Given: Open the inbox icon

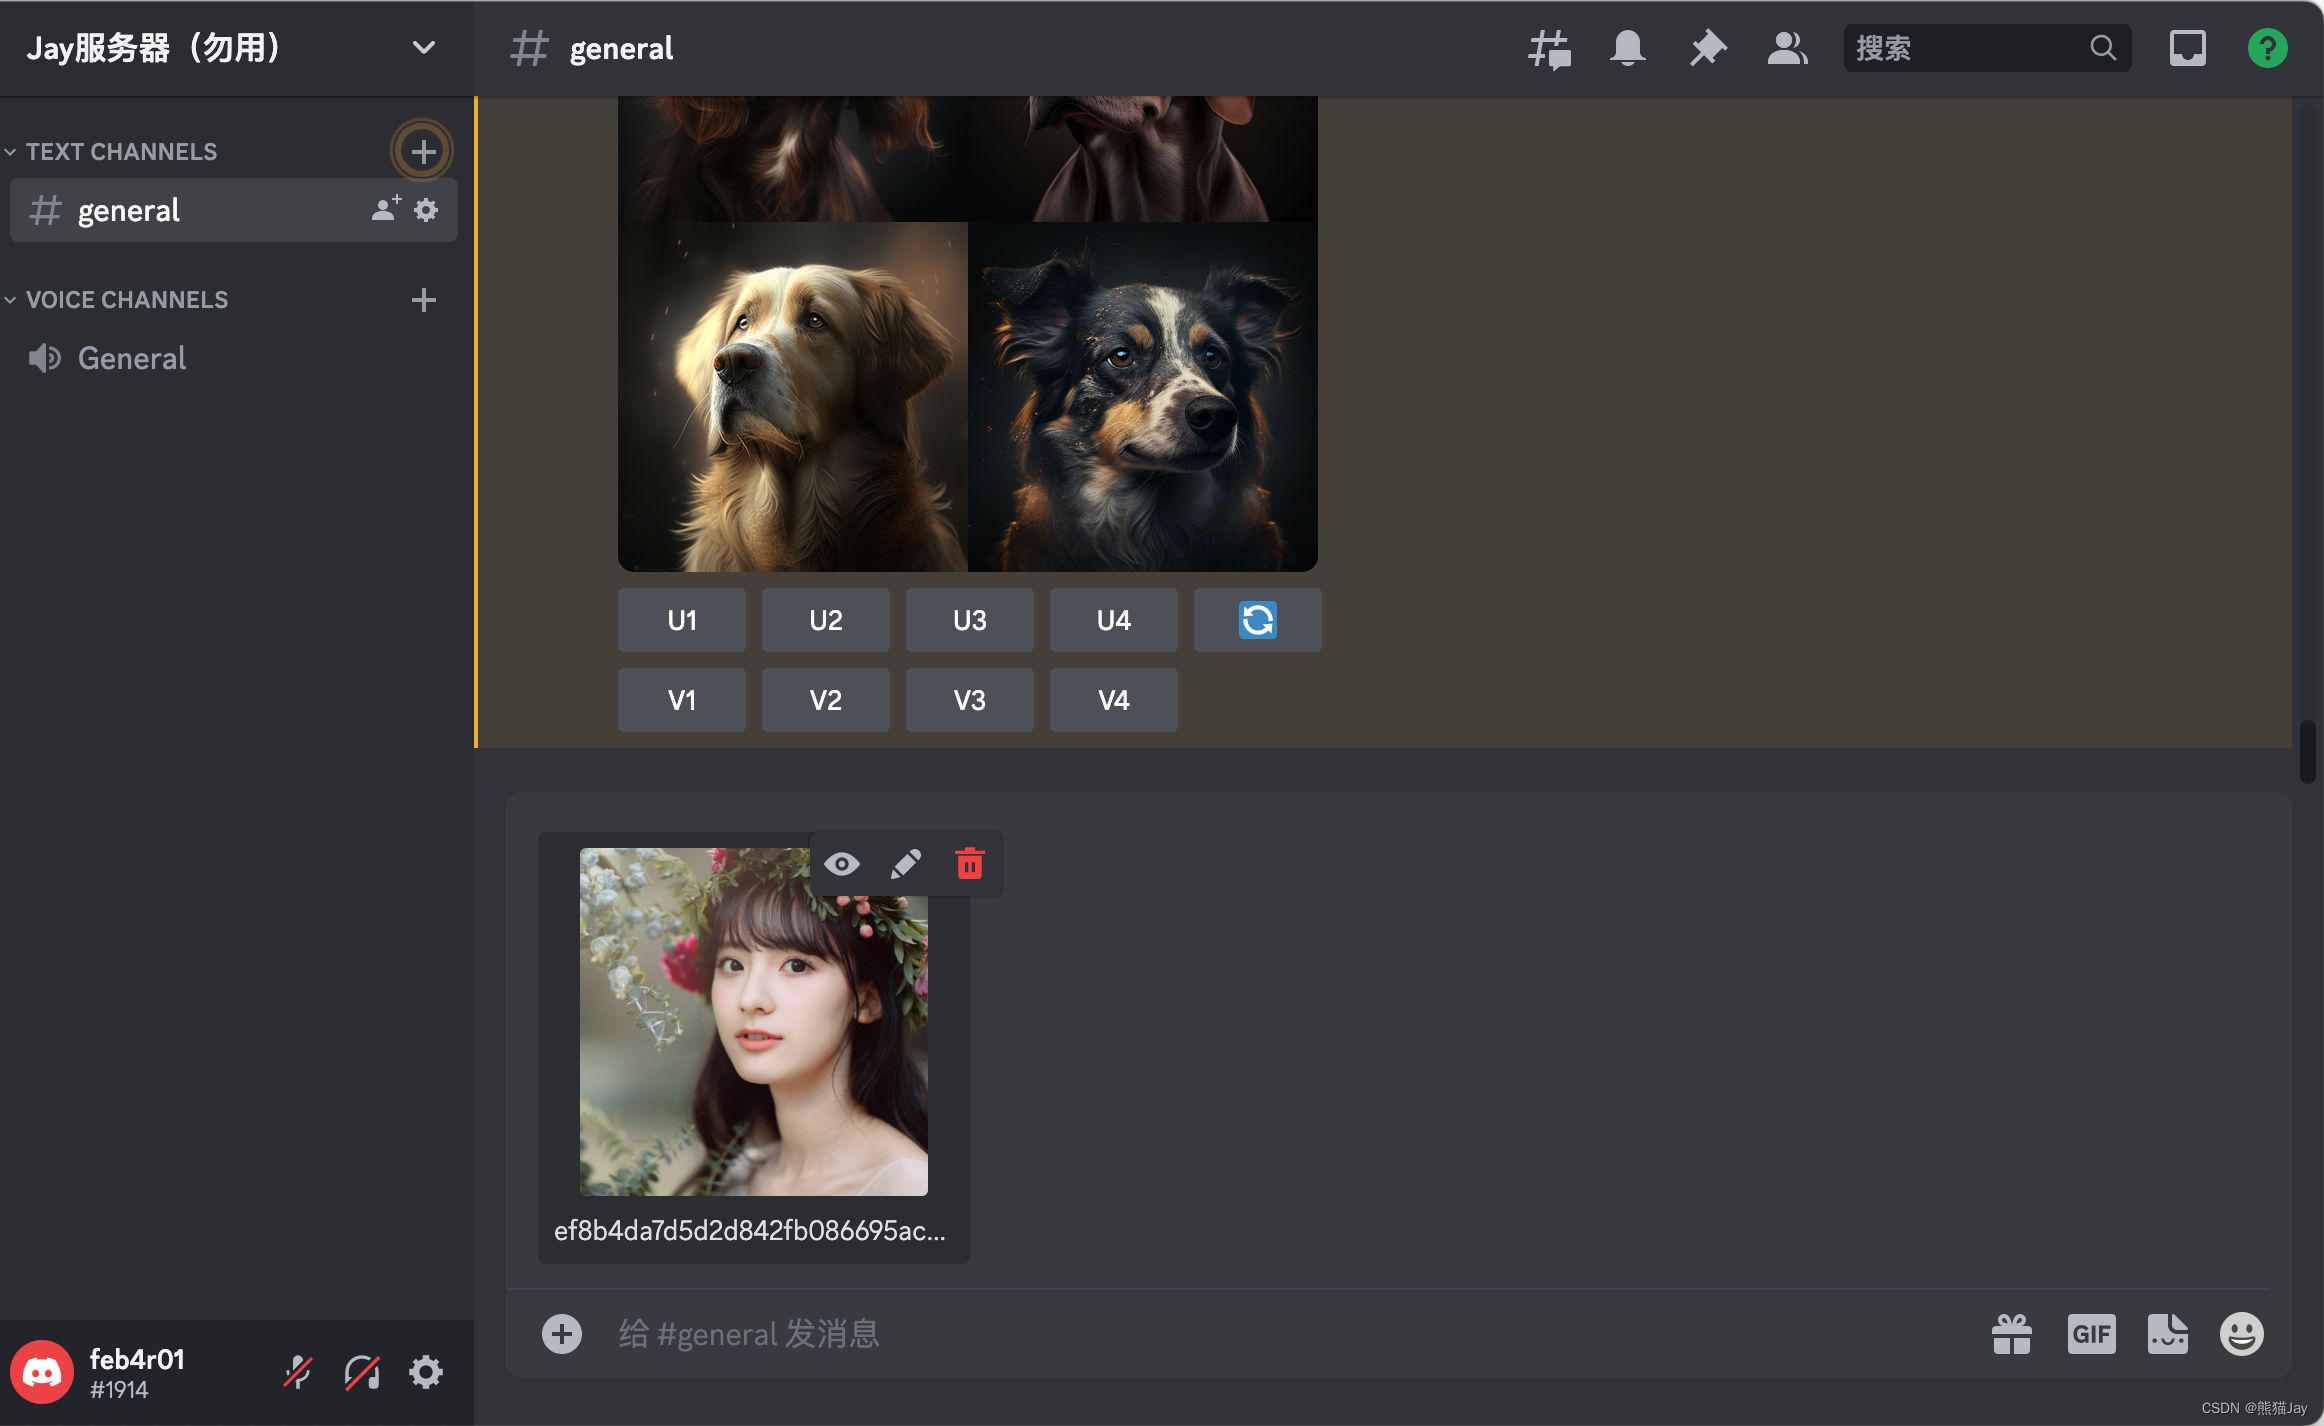Looking at the screenshot, I should (2187, 48).
